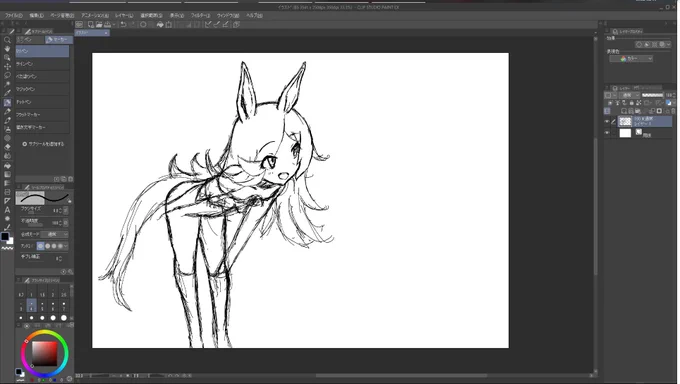
Task: Click the black main color chip in toolbar
Action: pyautogui.click(x=5, y=236)
